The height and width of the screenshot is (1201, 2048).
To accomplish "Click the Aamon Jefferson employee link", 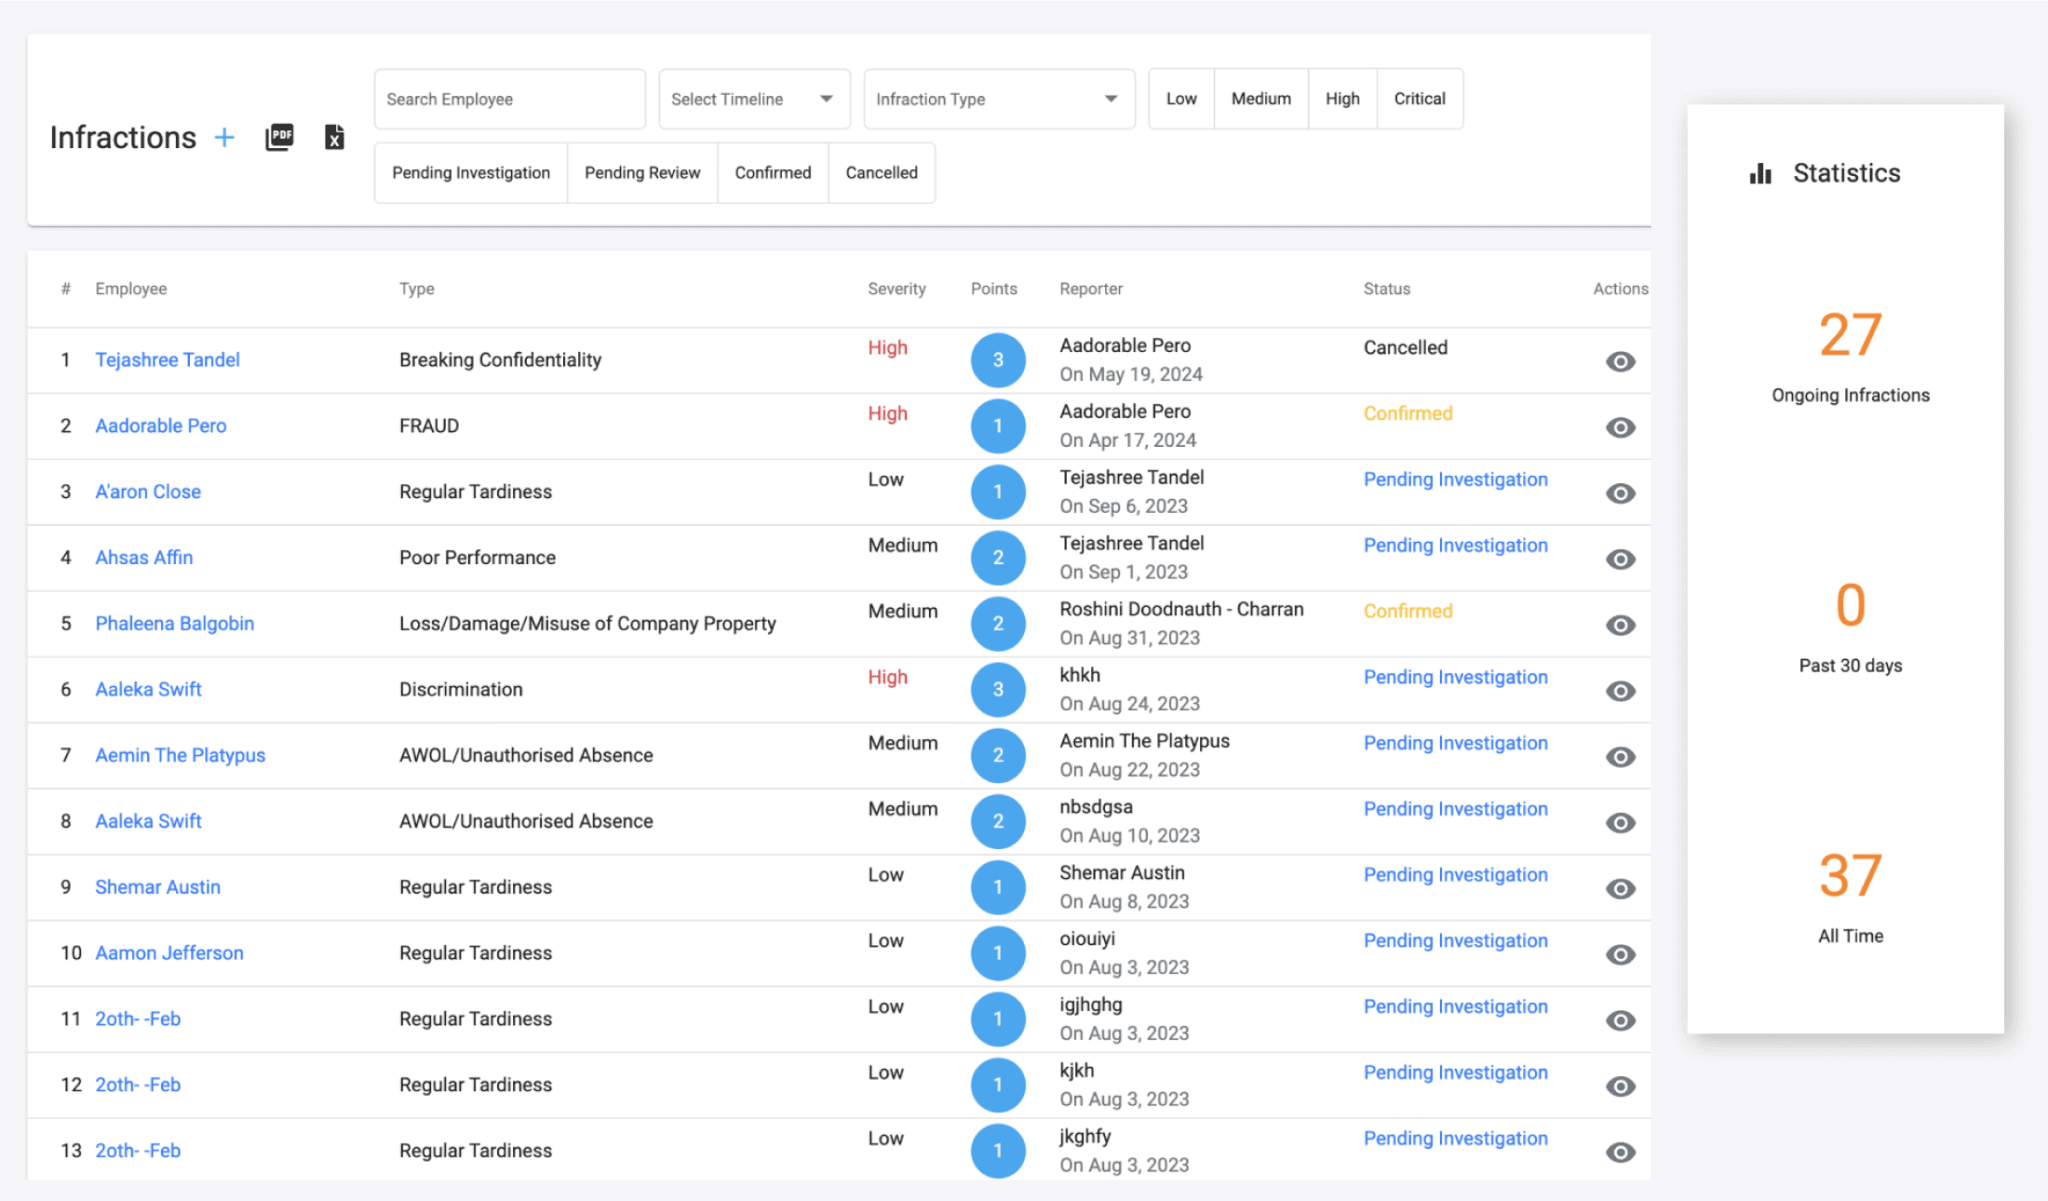I will coord(169,953).
